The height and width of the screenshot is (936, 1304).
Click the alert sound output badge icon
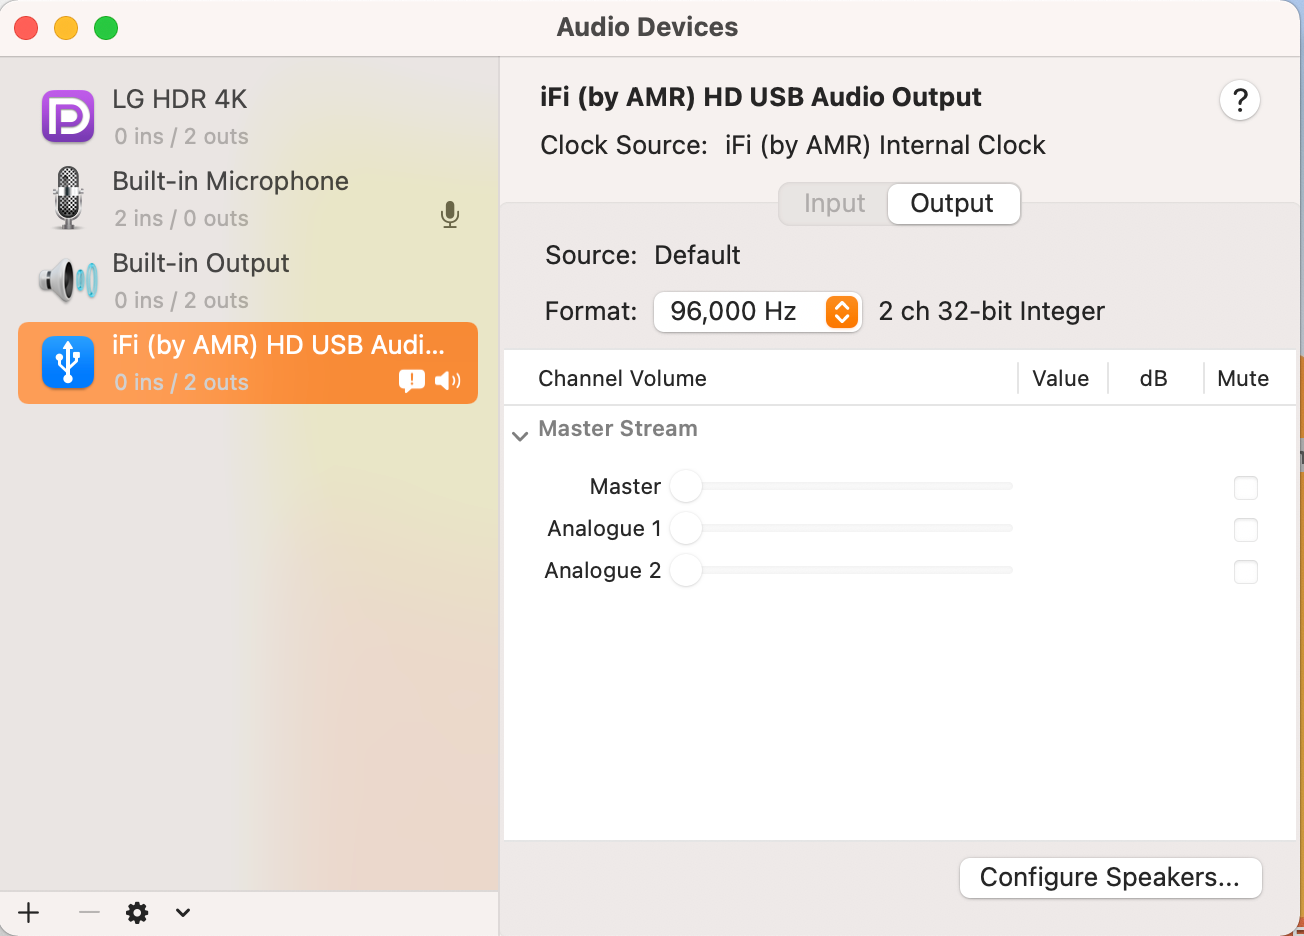pos(412,380)
